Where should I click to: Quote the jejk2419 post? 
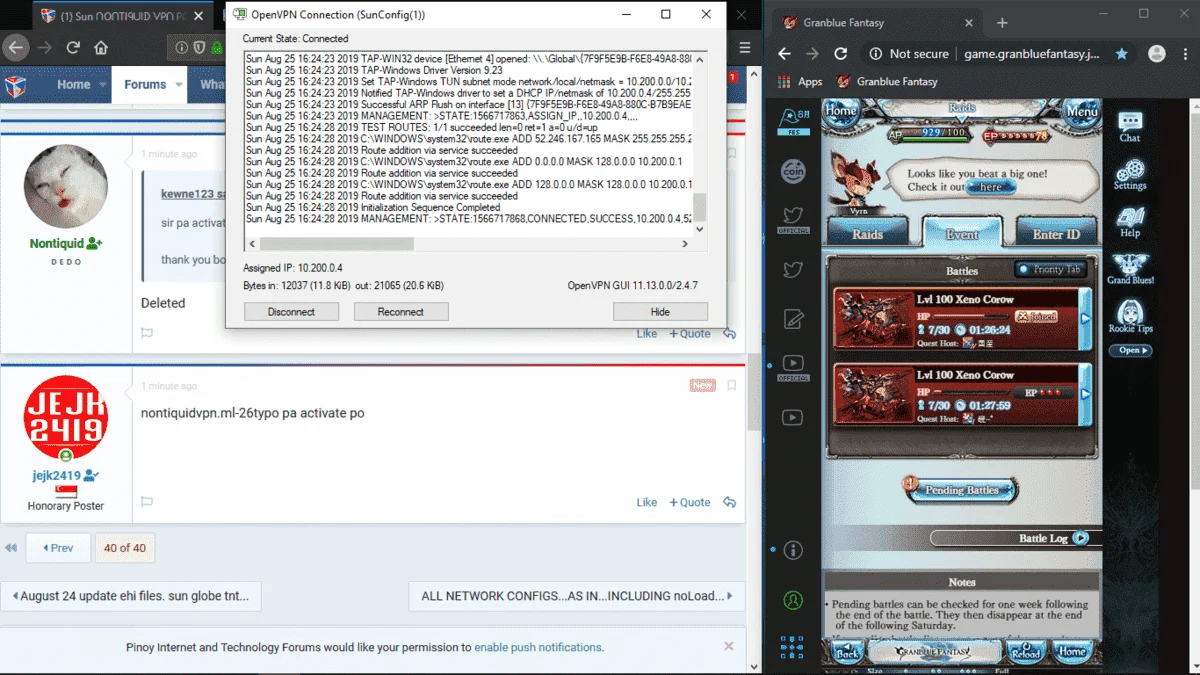click(x=690, y=502)
